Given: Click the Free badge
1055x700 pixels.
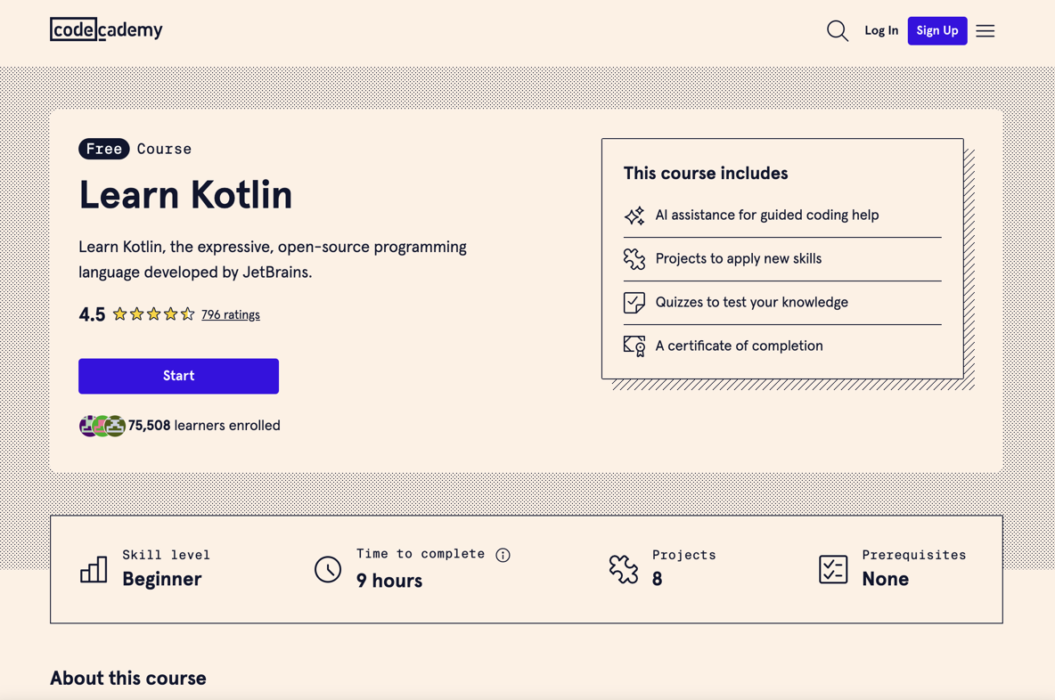Looking at the screenshot, I should [104, 149].
